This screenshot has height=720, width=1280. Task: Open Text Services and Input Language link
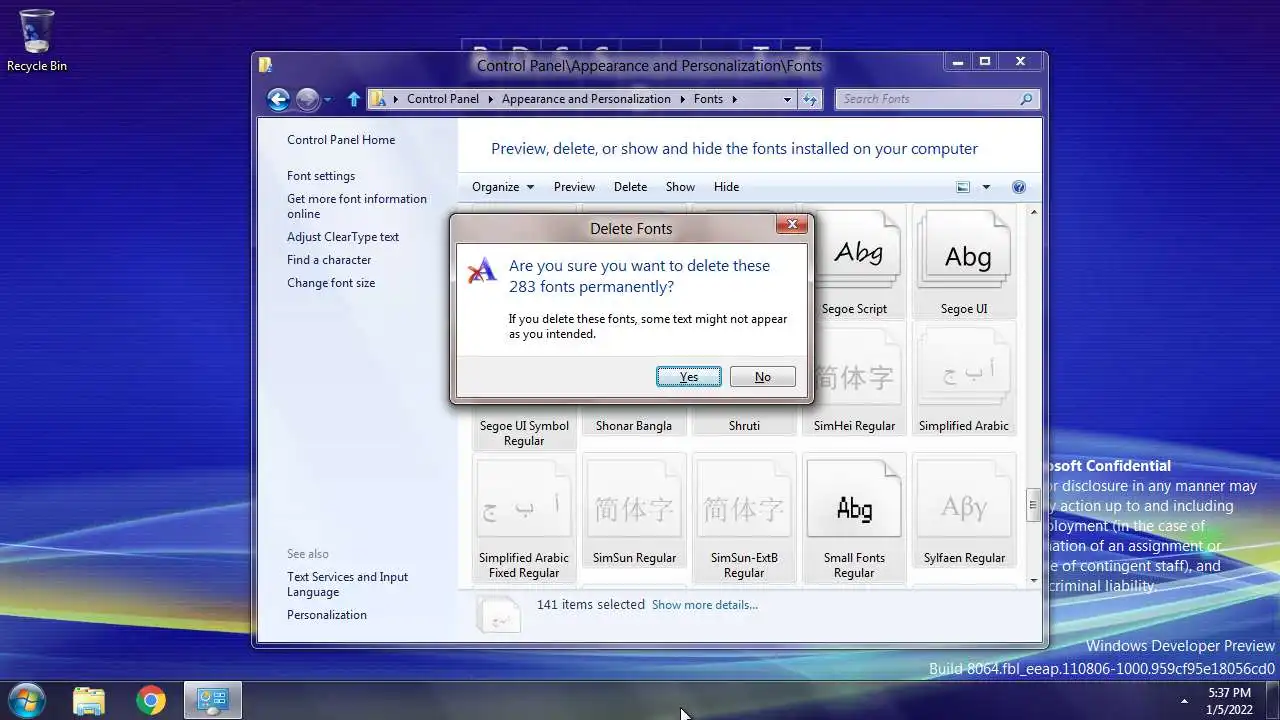click(x=347, y=584)
